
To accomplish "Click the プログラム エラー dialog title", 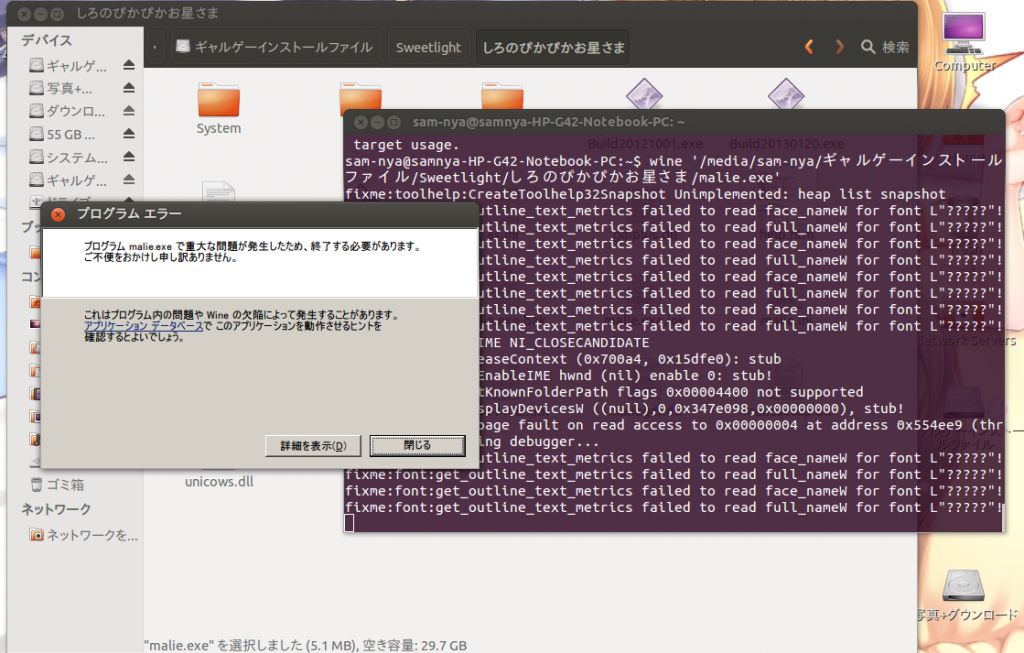I will (x=129, y=214).
